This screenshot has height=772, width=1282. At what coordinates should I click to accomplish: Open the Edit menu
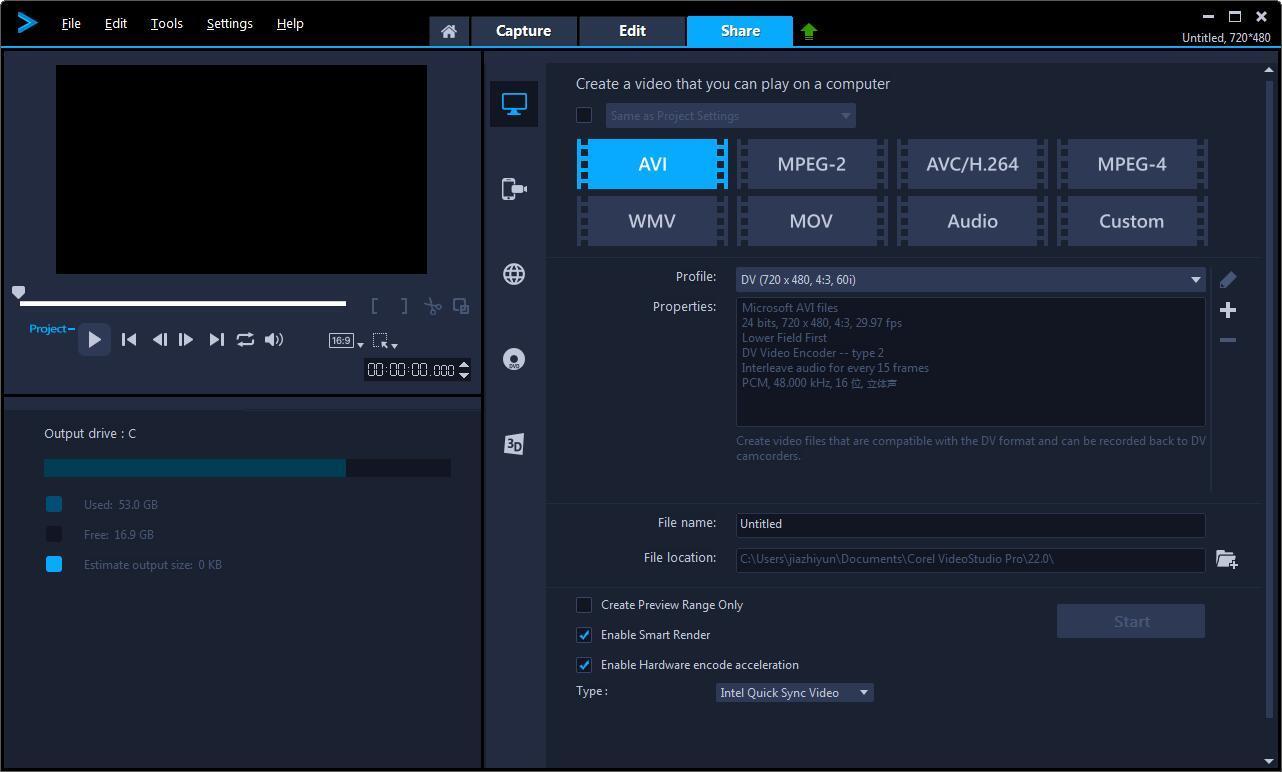point(116,24)
